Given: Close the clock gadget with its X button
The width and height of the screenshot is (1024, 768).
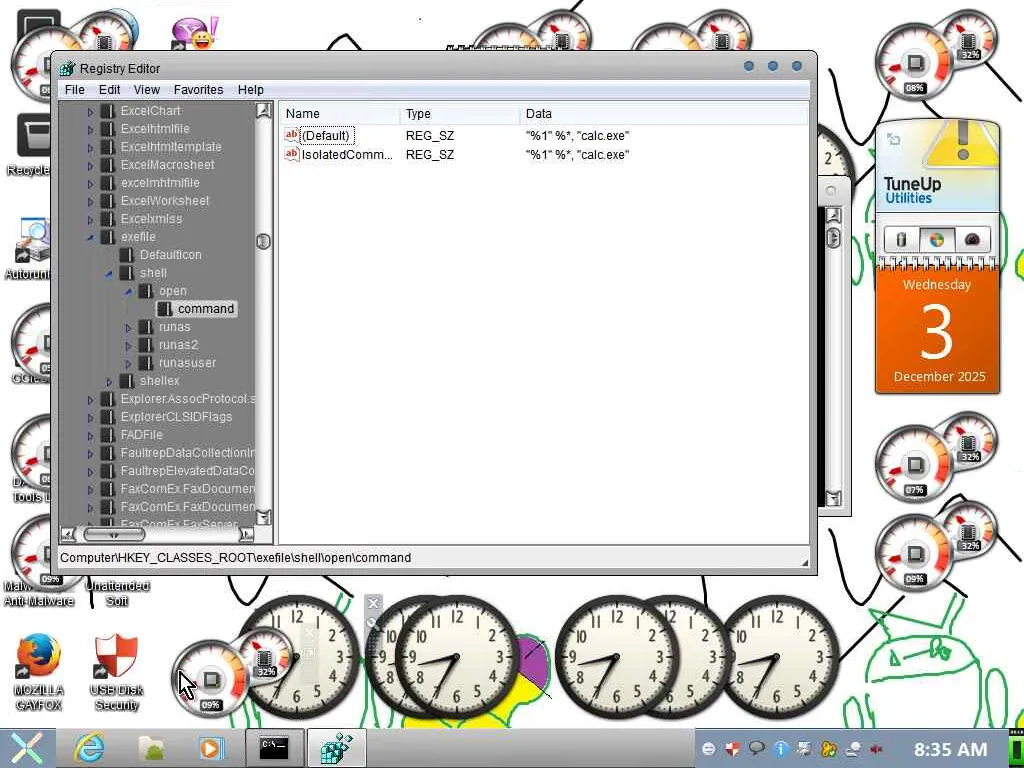Looking at the screenshot, I should (373, 603).
